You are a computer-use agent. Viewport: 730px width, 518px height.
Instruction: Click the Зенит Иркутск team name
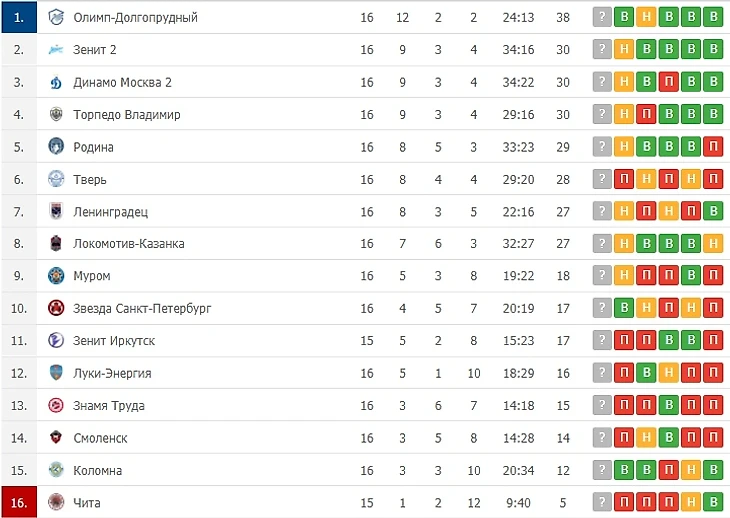point(113,340)
